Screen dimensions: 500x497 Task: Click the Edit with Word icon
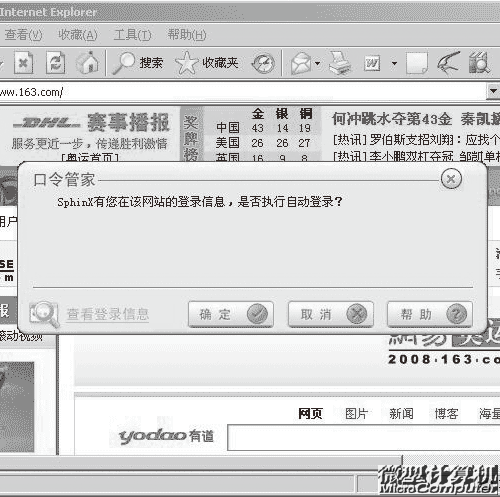tap(372, 63)
